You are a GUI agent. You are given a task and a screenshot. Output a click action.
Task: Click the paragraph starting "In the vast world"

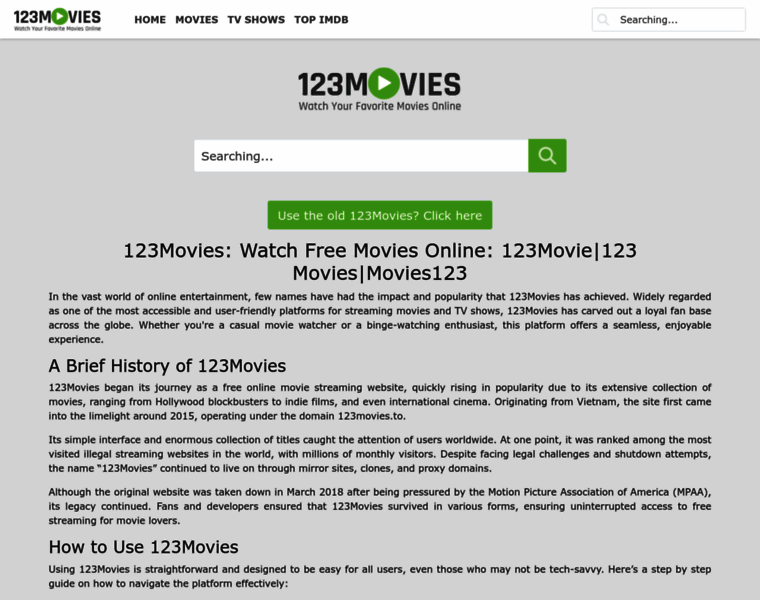coord(380,318)
